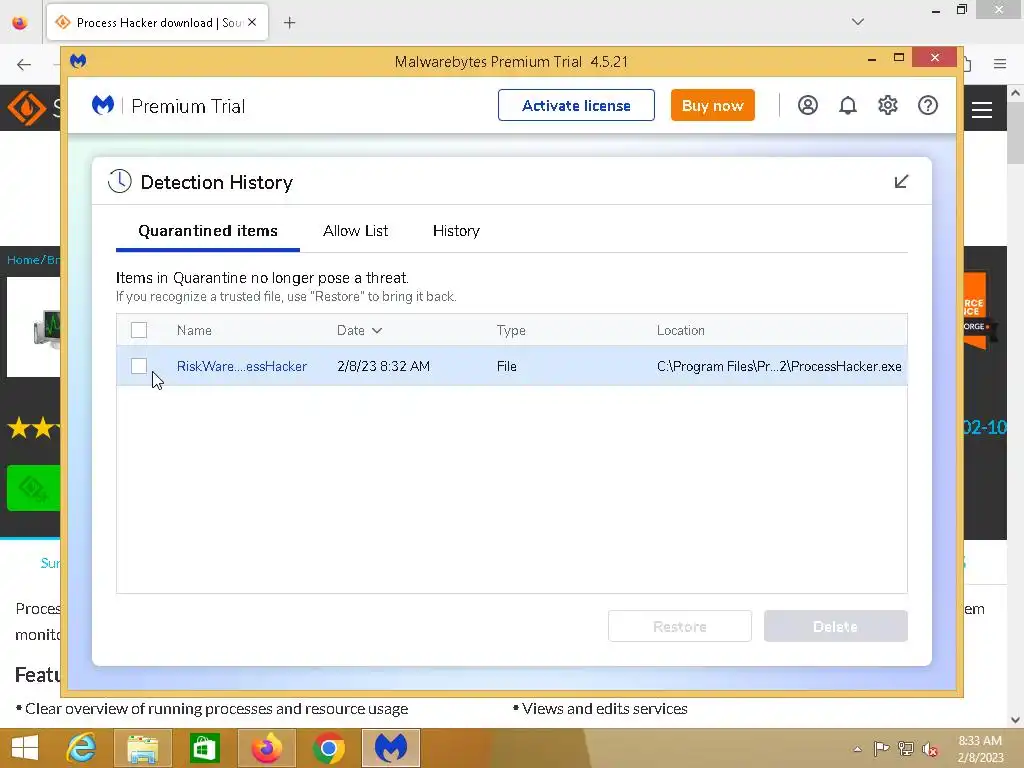Open Malwarebytes settings gear
The image size is (1024, 768).
888,105
